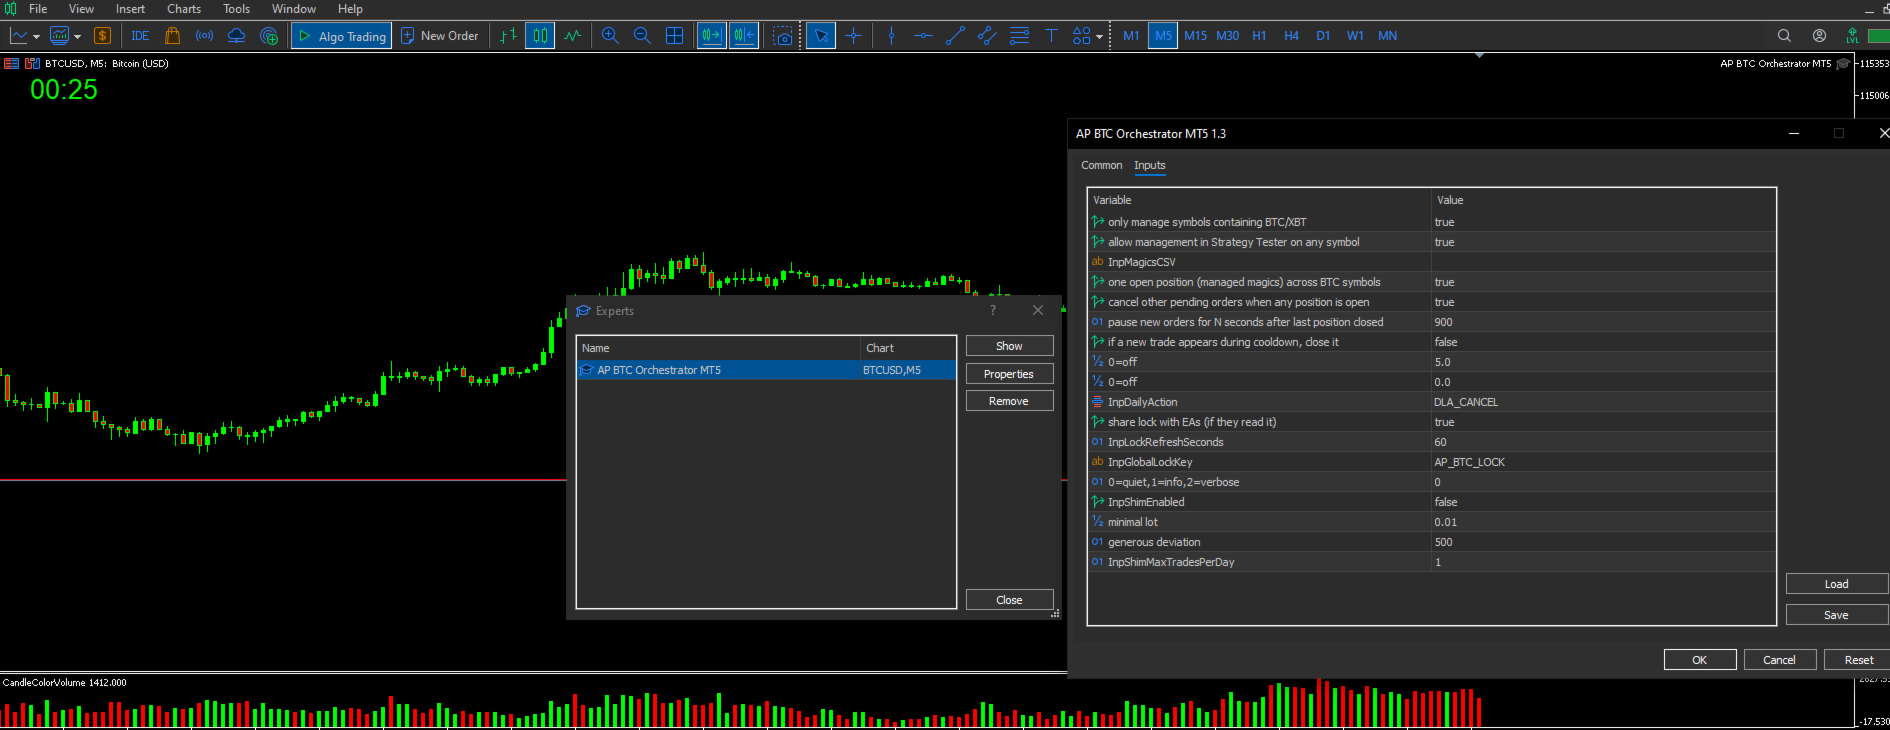The width and height of the screenshot is (1890, 730).
Task: Switch chart to line chart
Action: 572,36
